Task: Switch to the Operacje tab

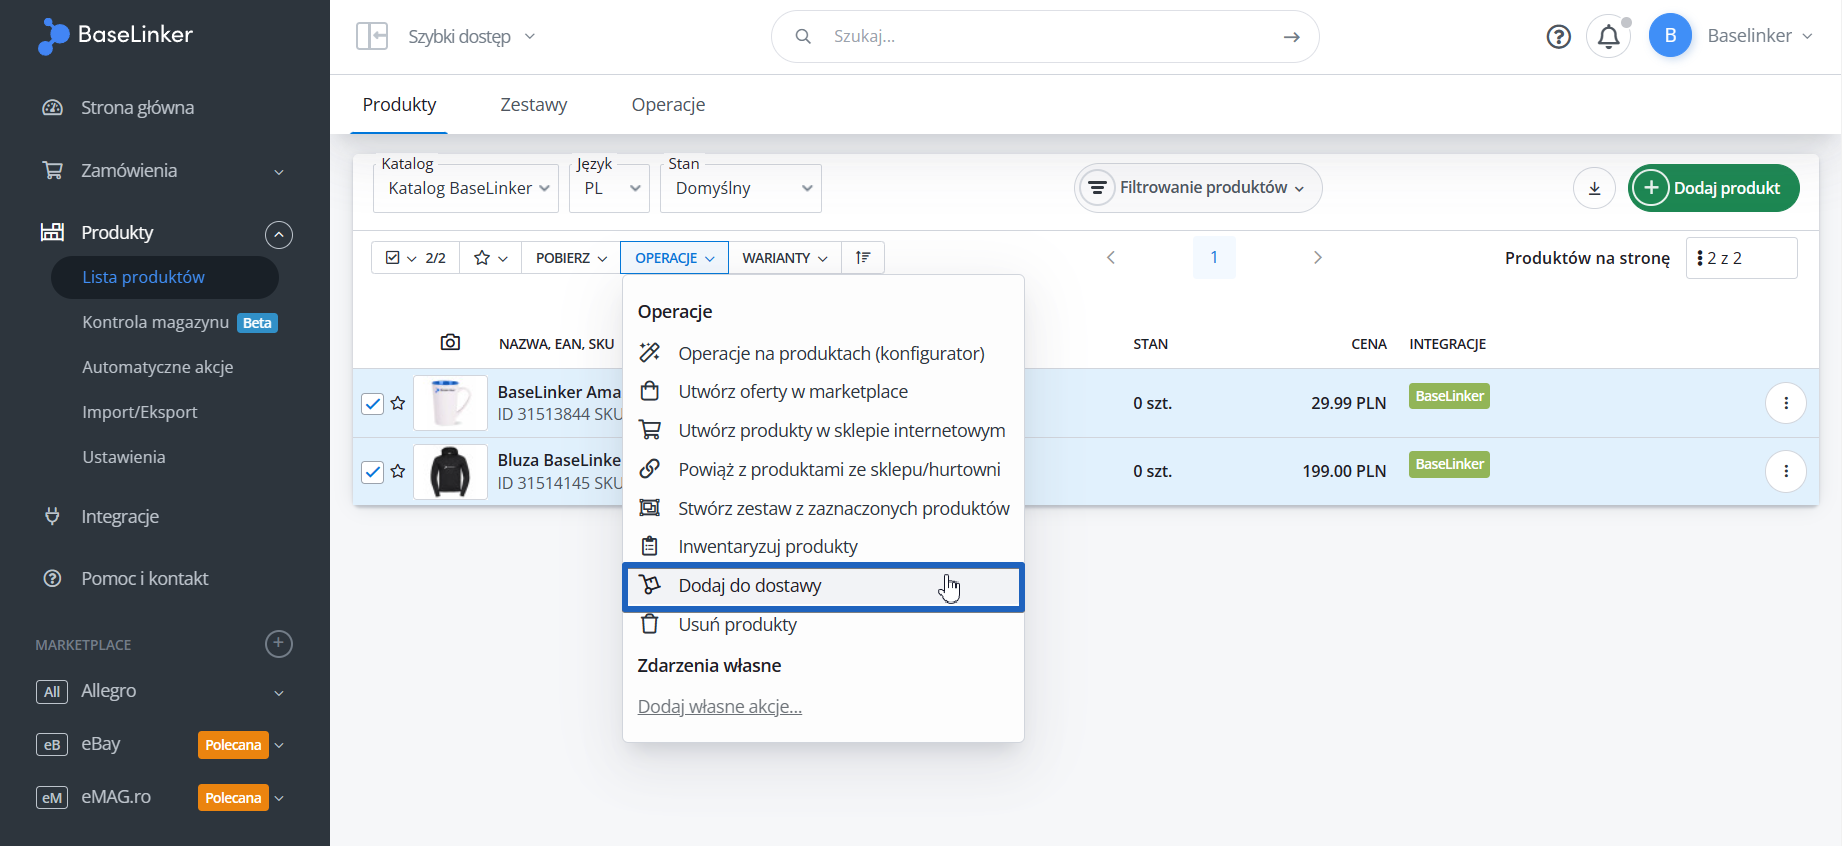Action: coord(668,105)
